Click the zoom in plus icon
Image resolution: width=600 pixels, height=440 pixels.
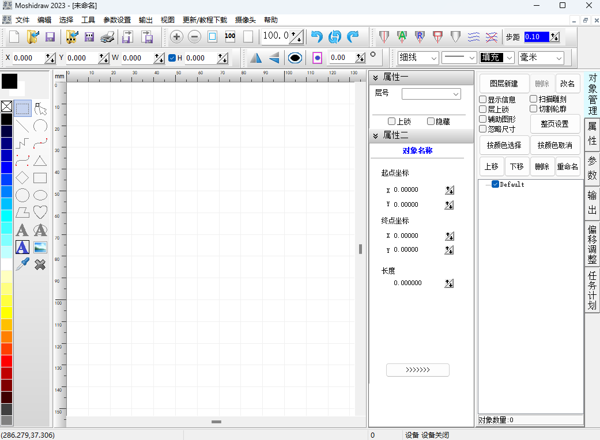176,37
